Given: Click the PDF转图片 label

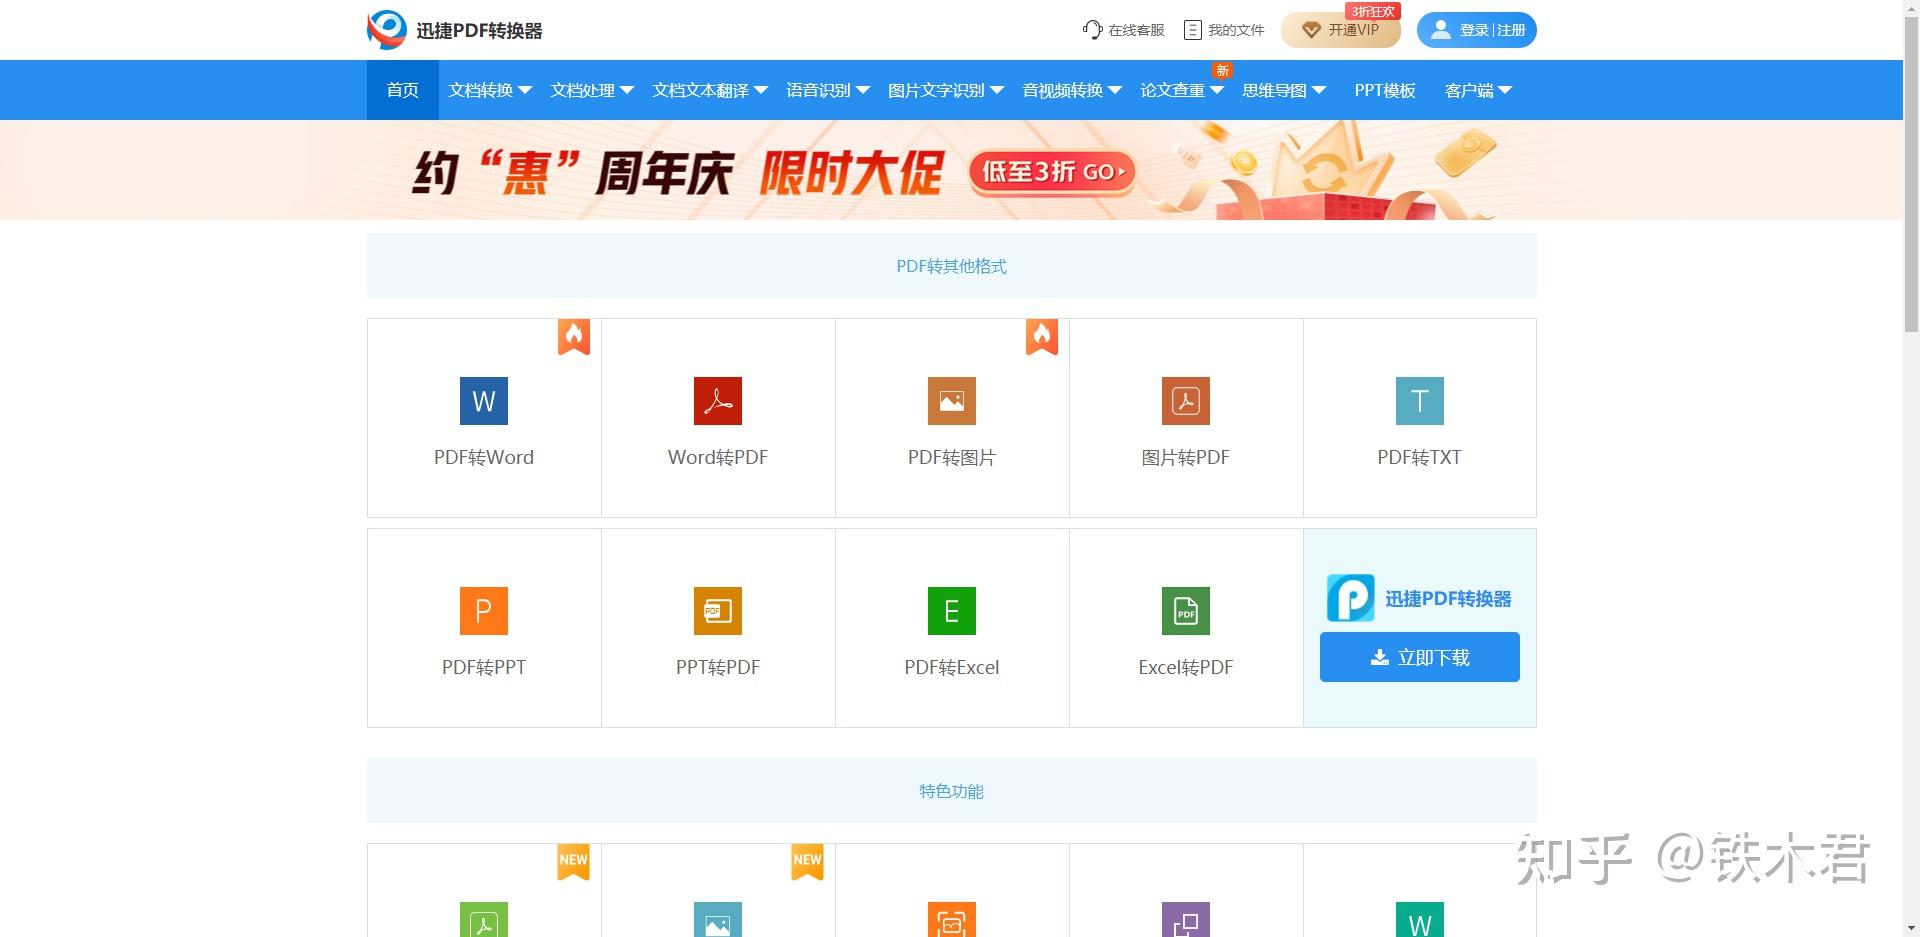Looking at the screenshot, I should 952,457.
